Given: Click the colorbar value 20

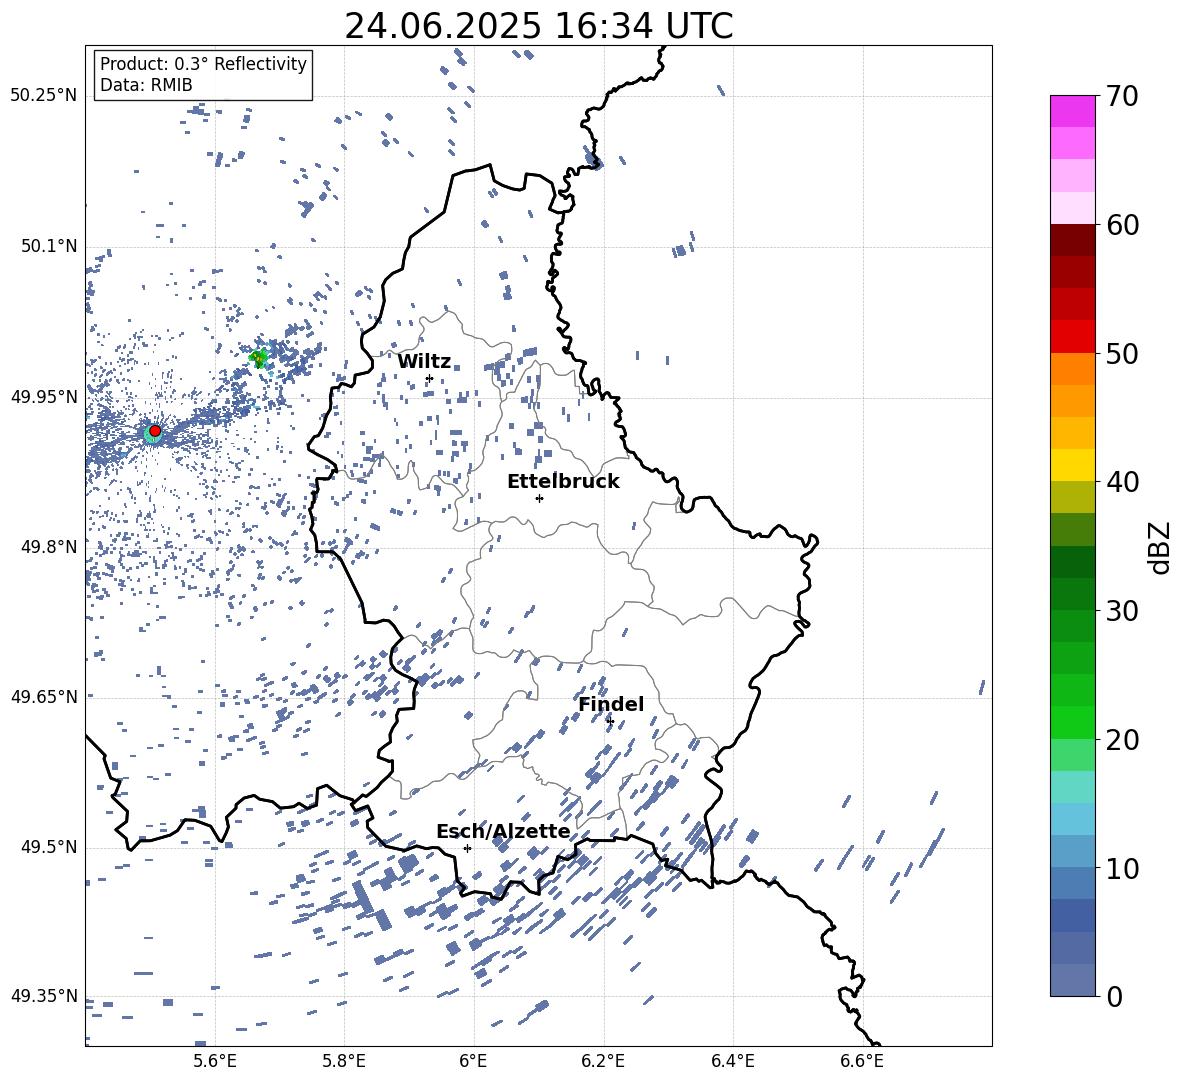Looking at the screenshot, I should 1123,739.
